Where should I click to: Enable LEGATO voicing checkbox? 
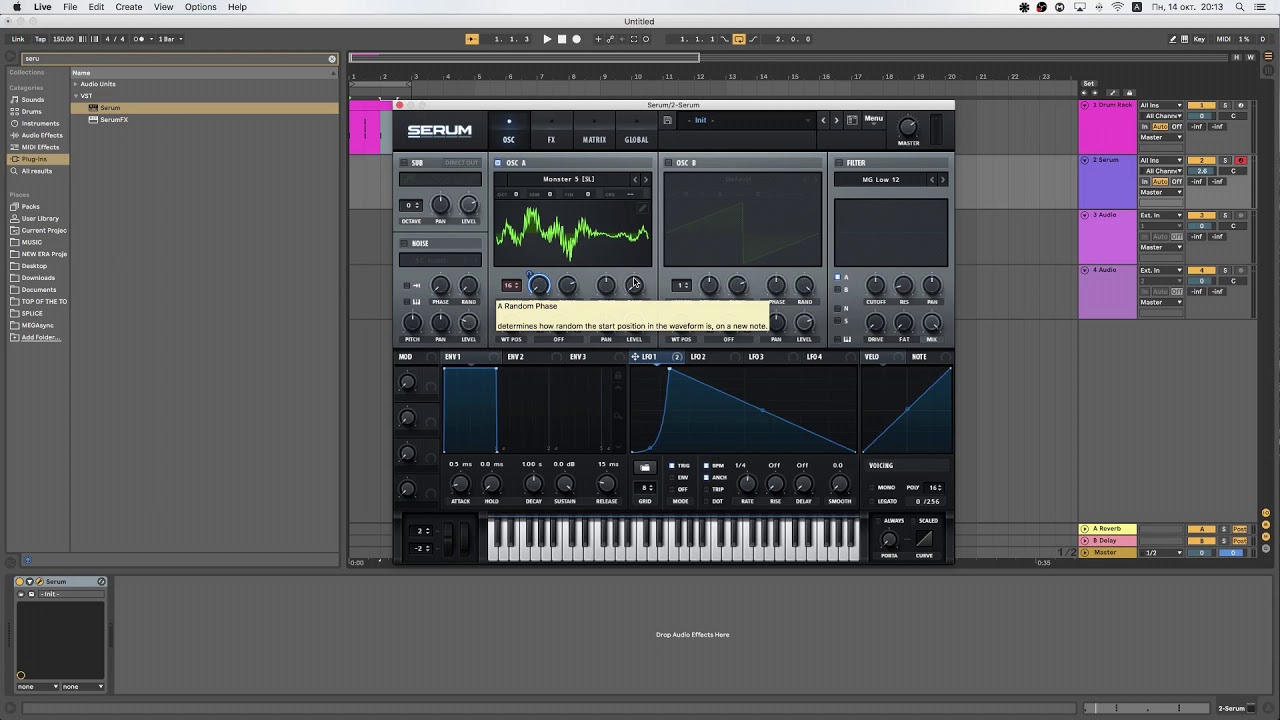click(x=871, y=501)
